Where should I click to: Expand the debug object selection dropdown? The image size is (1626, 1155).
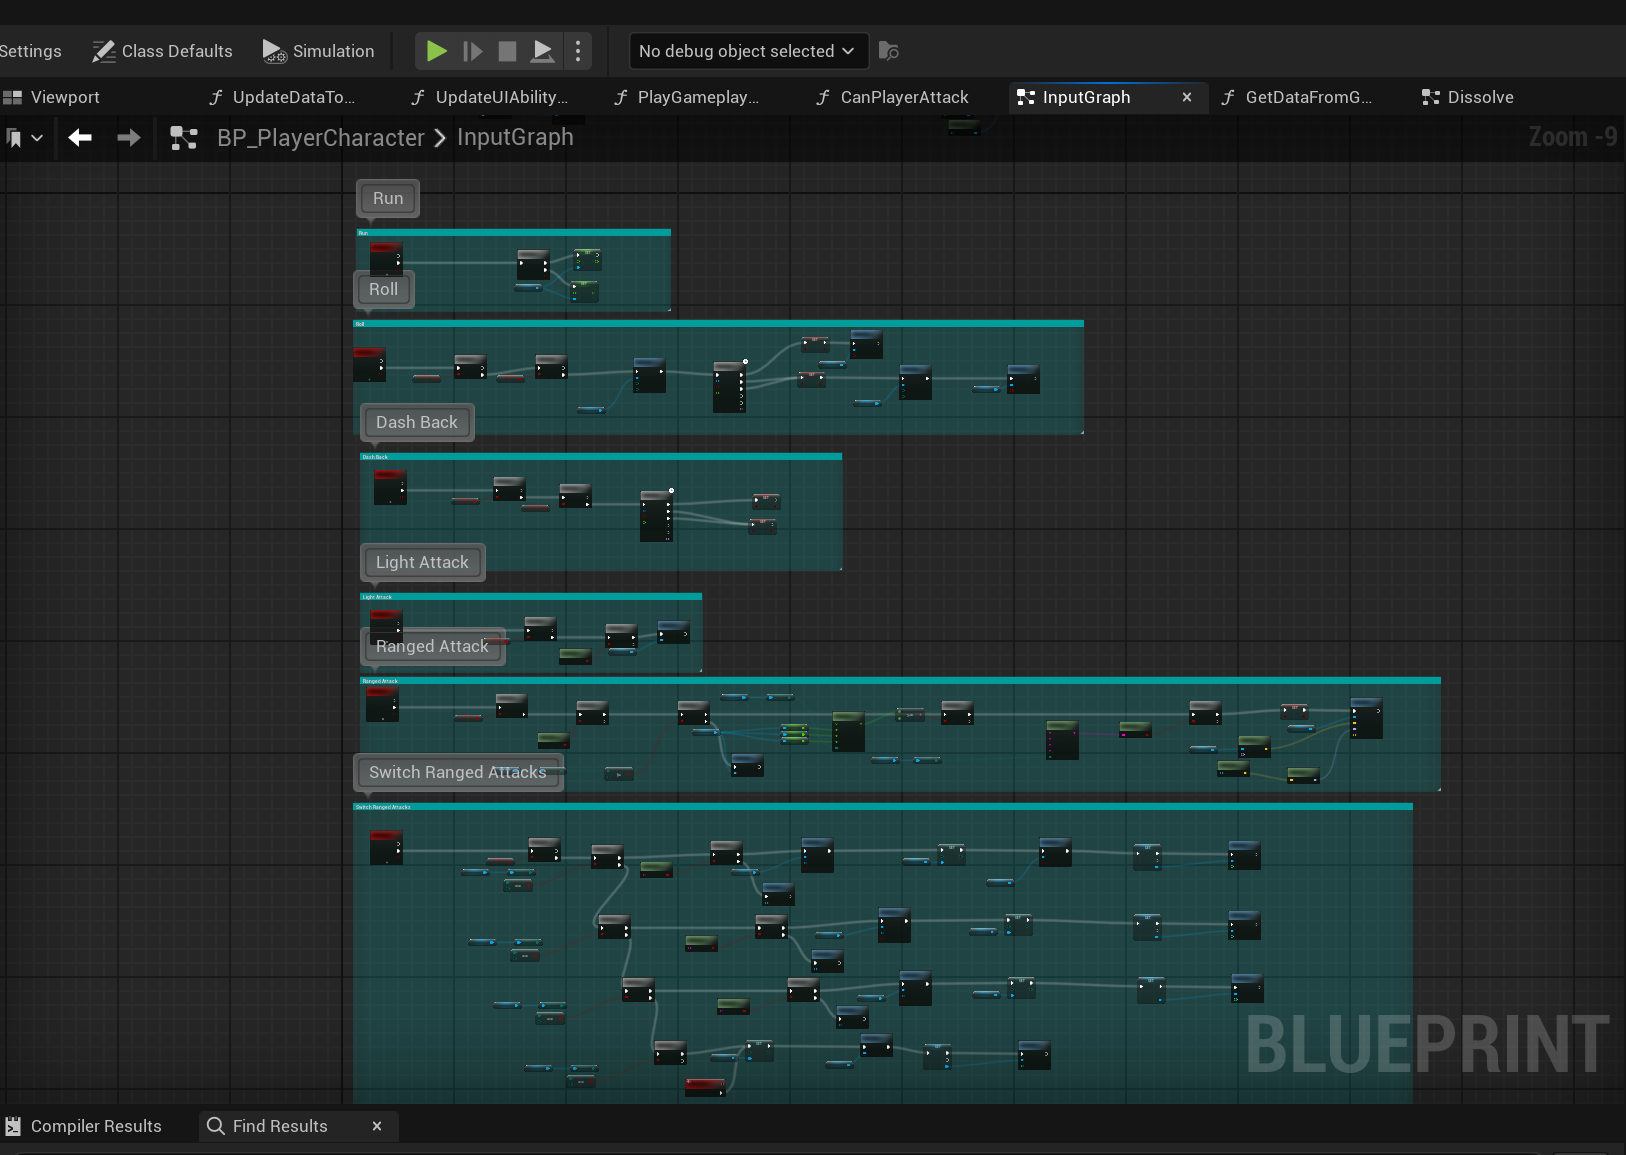(746, 51)
